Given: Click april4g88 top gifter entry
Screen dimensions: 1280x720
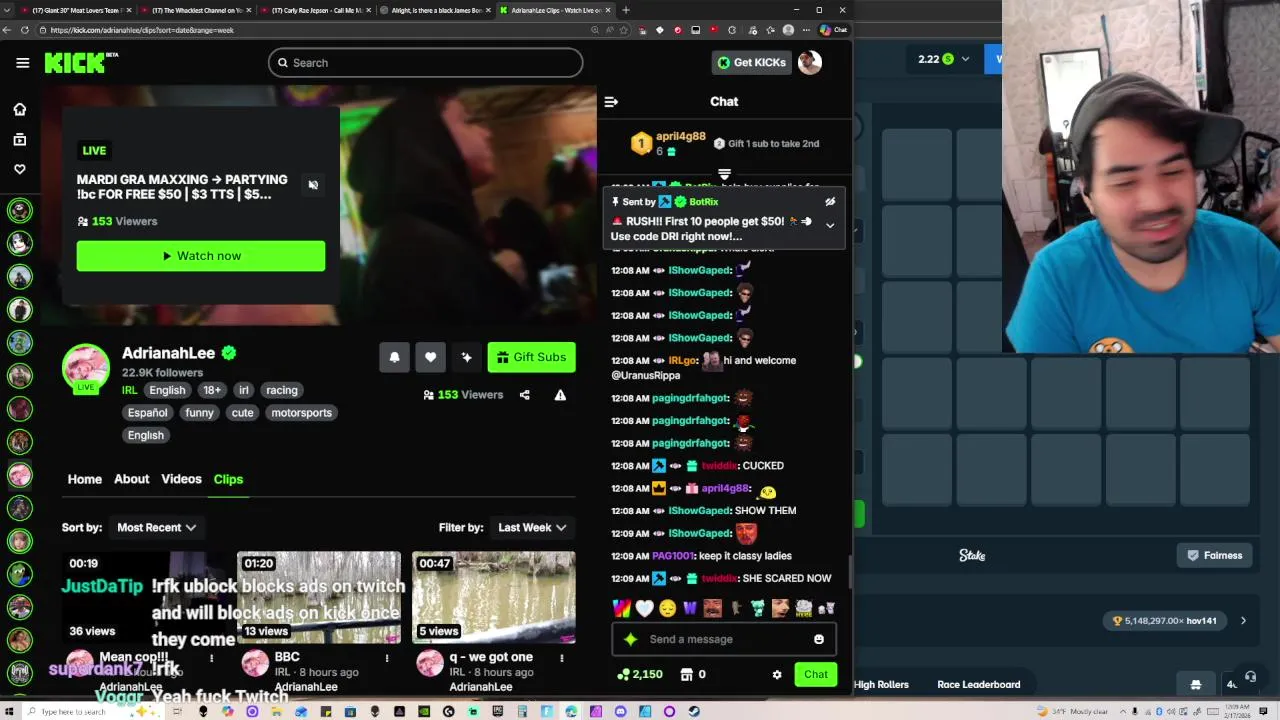Looking at the screenshot, I should [670, 143].
